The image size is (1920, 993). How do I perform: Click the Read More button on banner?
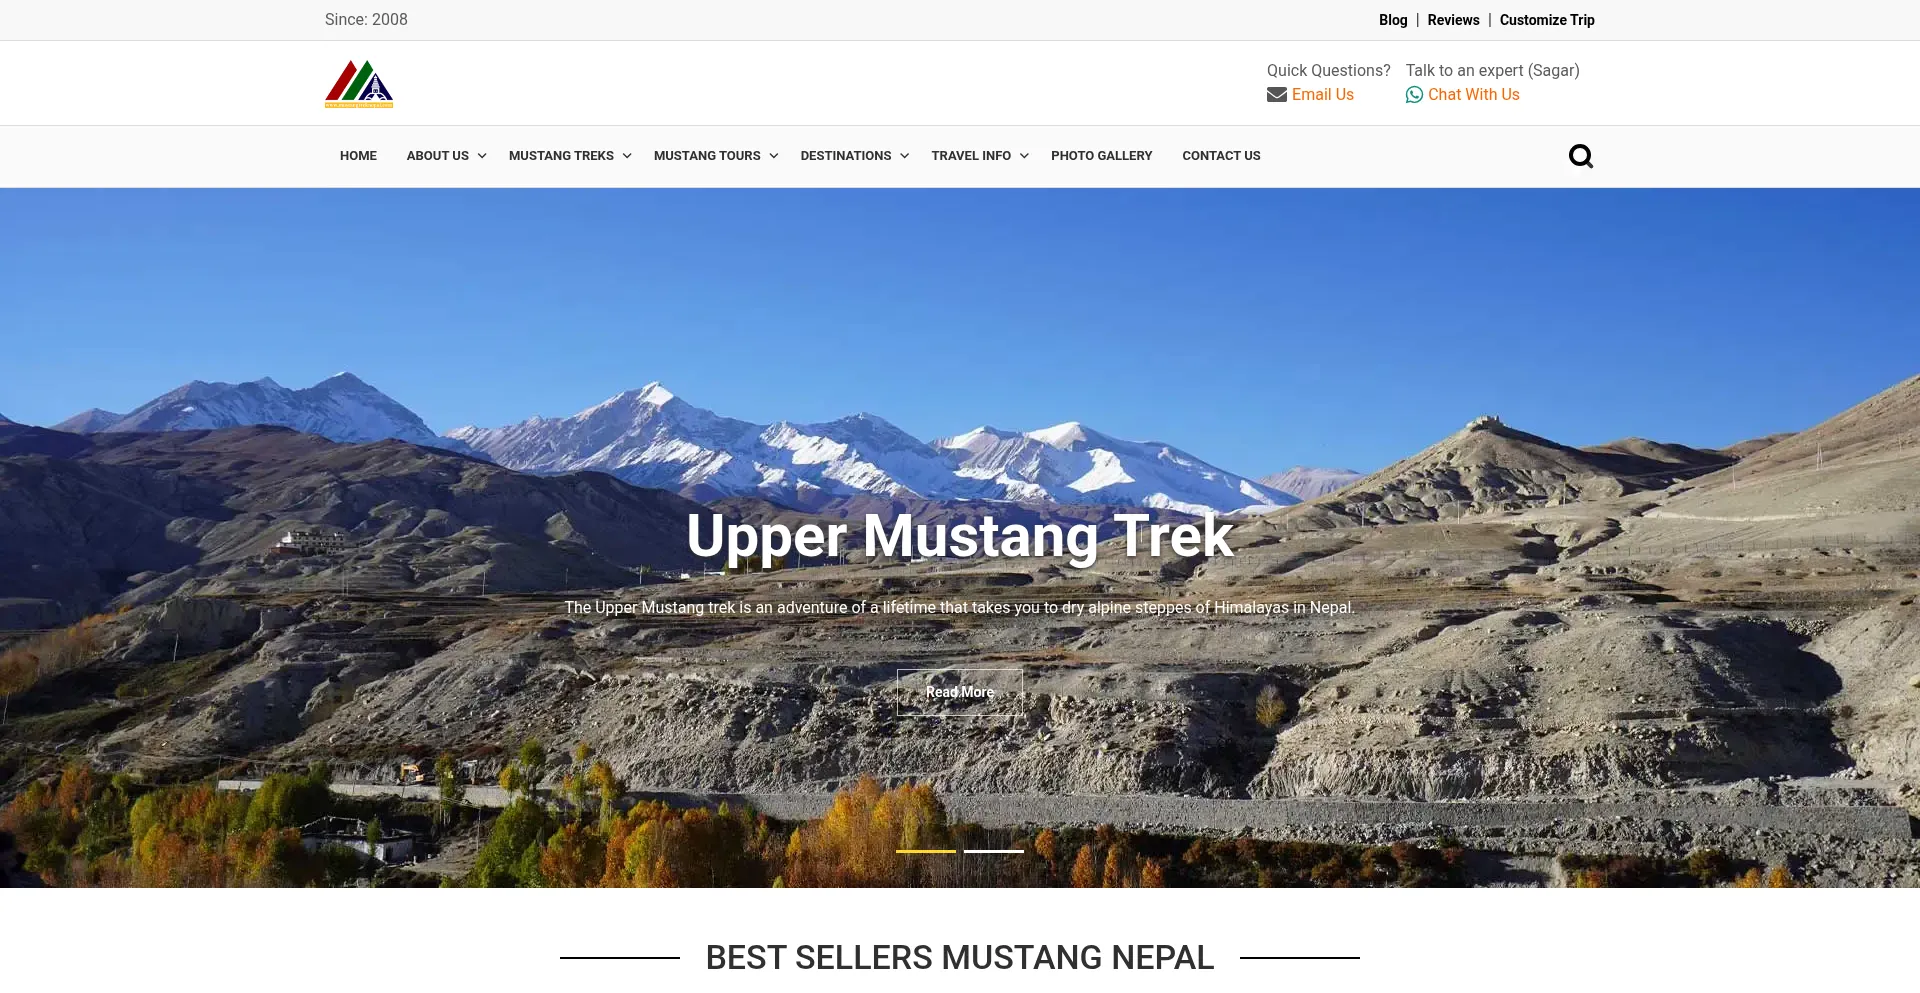pos(960,692)
